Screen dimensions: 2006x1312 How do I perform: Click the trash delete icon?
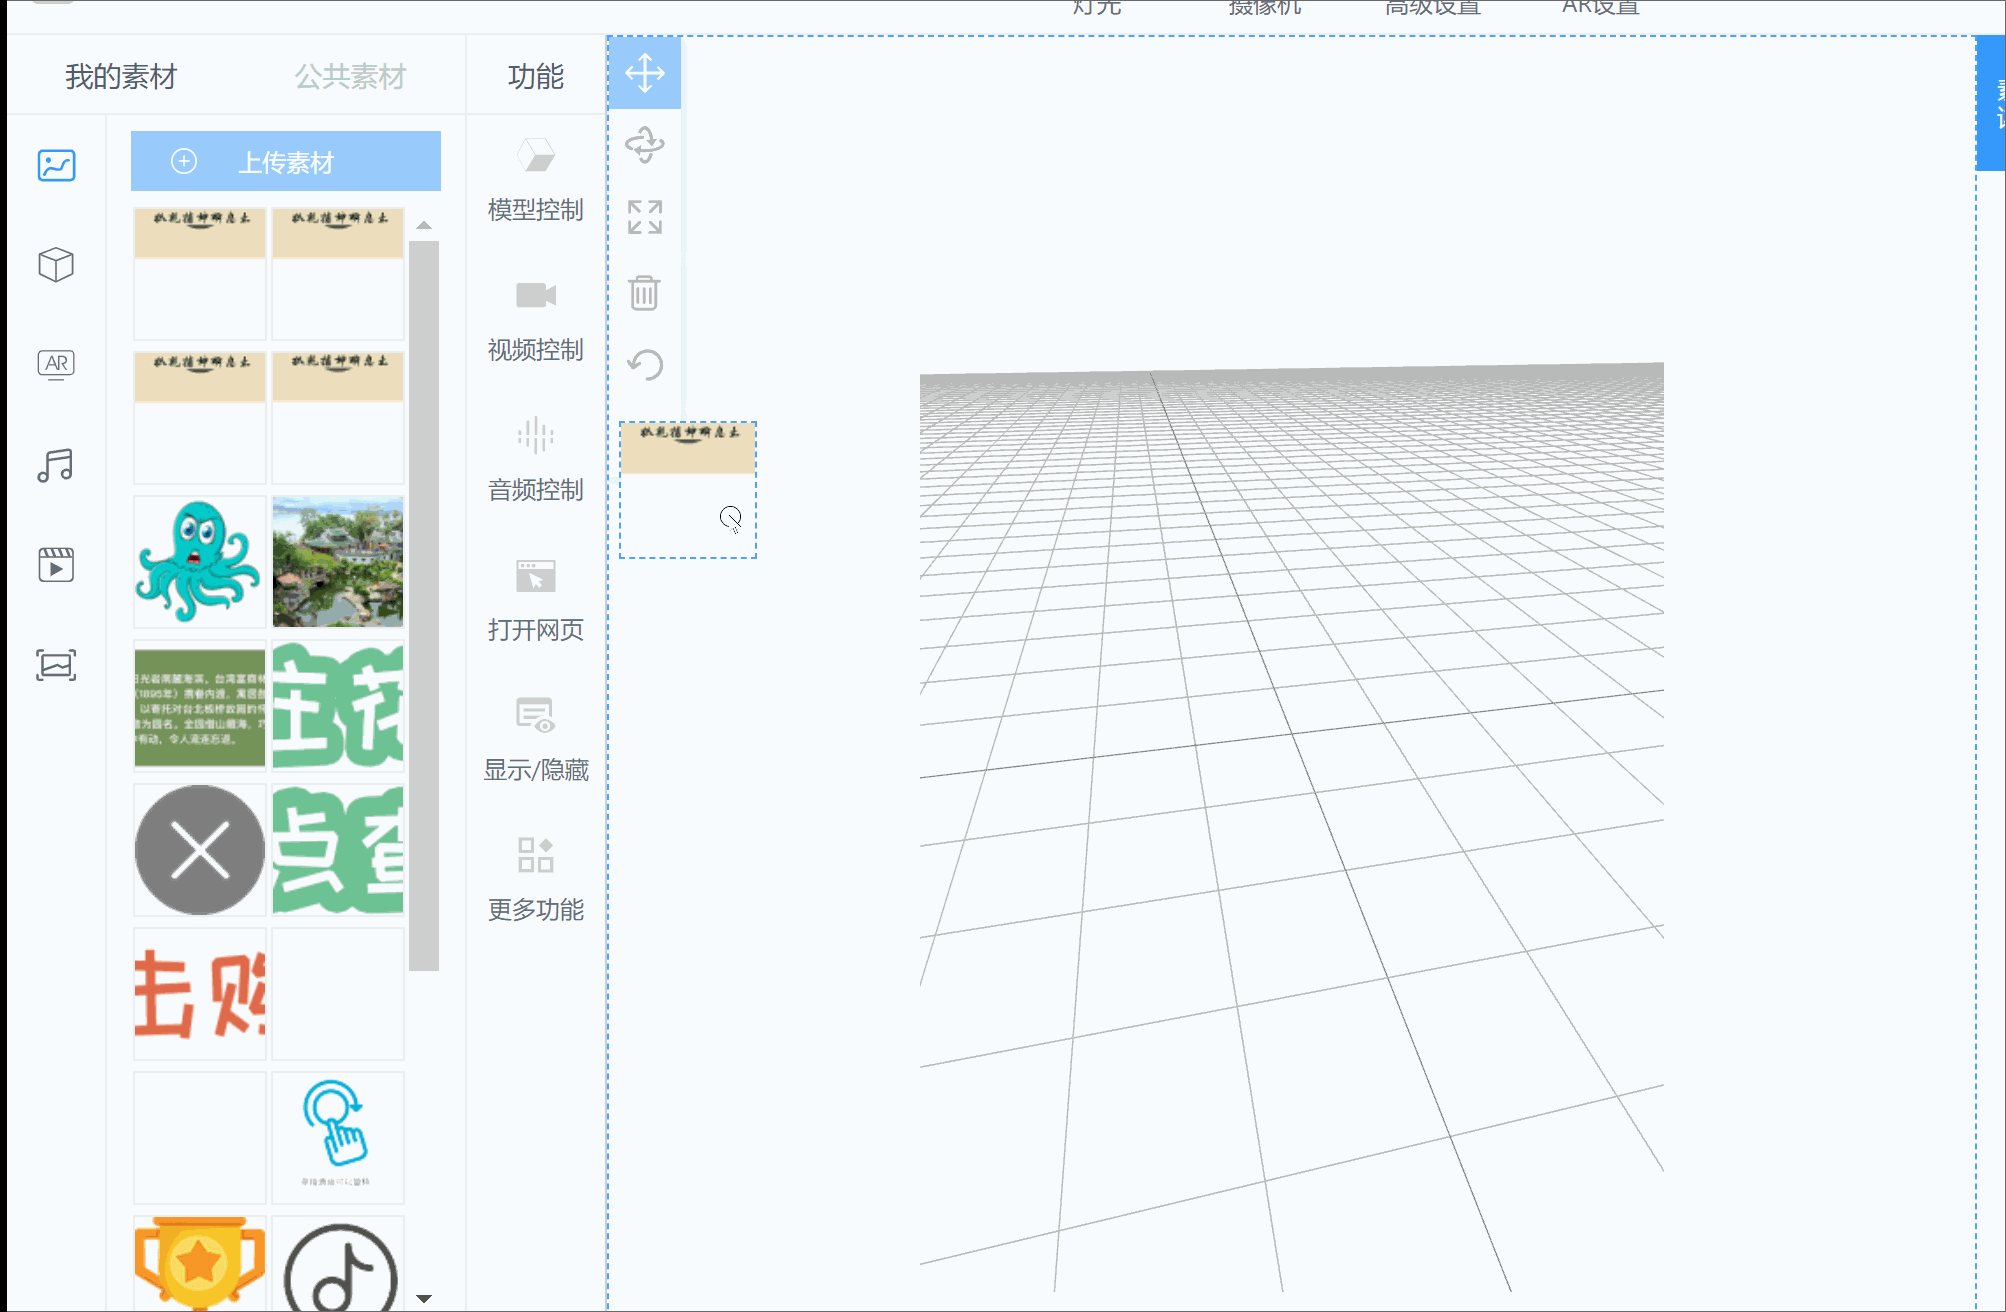(644, 293)
